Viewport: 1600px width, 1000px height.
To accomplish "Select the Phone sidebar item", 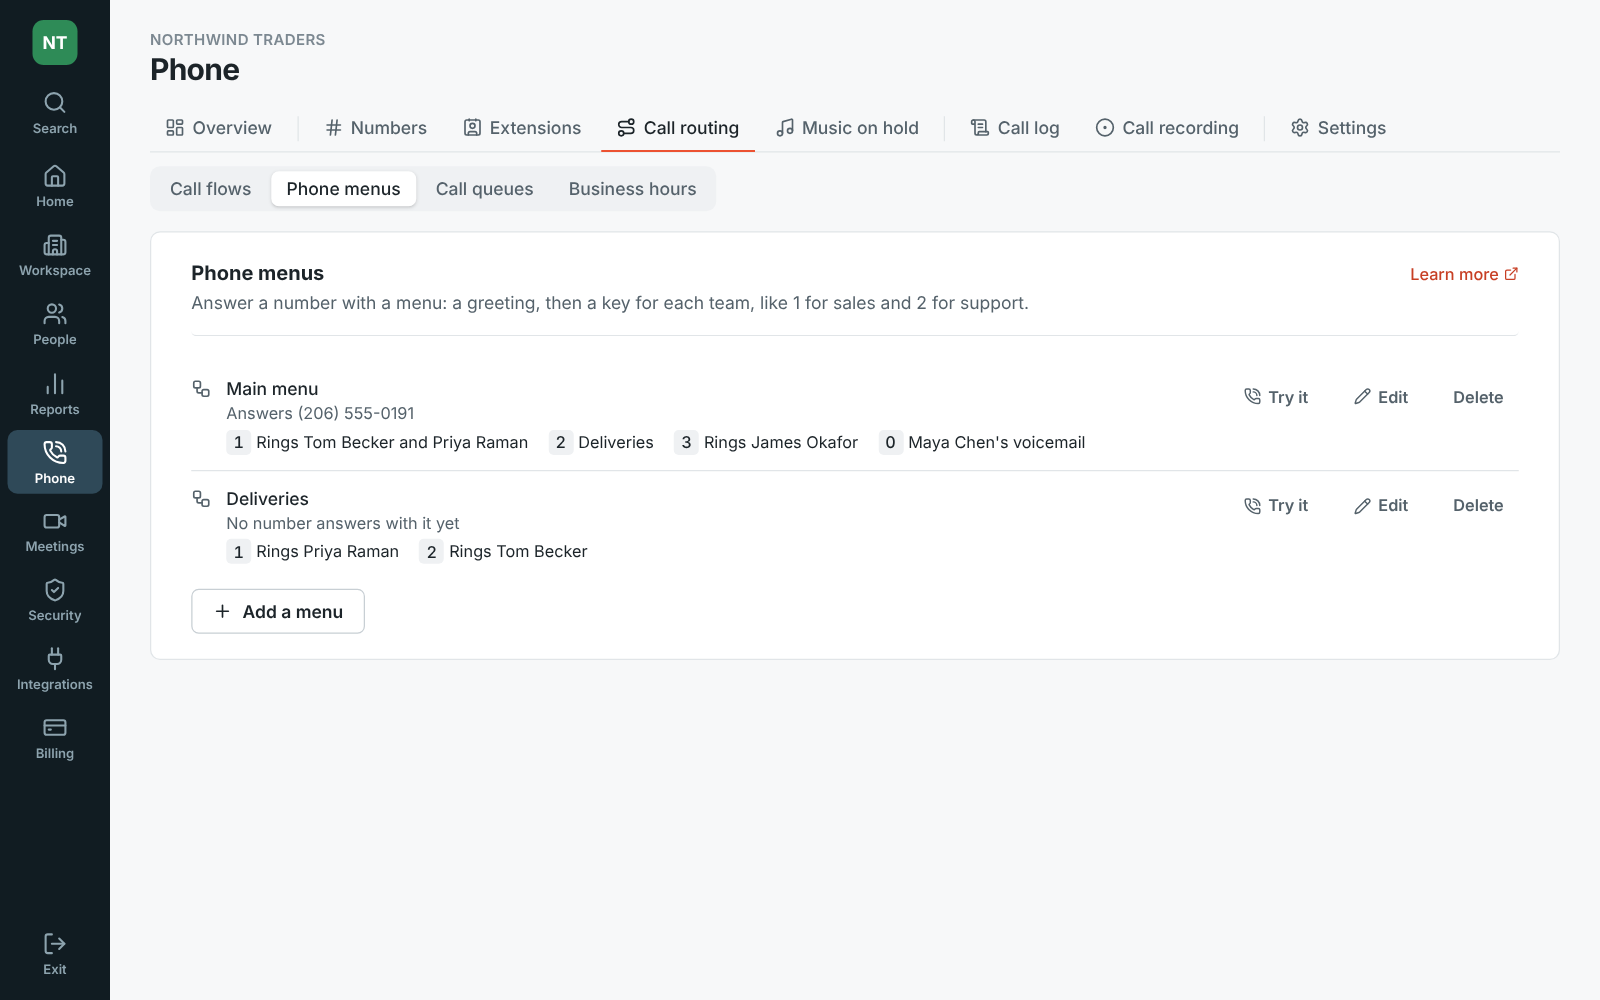I will (x=55, y=462).
